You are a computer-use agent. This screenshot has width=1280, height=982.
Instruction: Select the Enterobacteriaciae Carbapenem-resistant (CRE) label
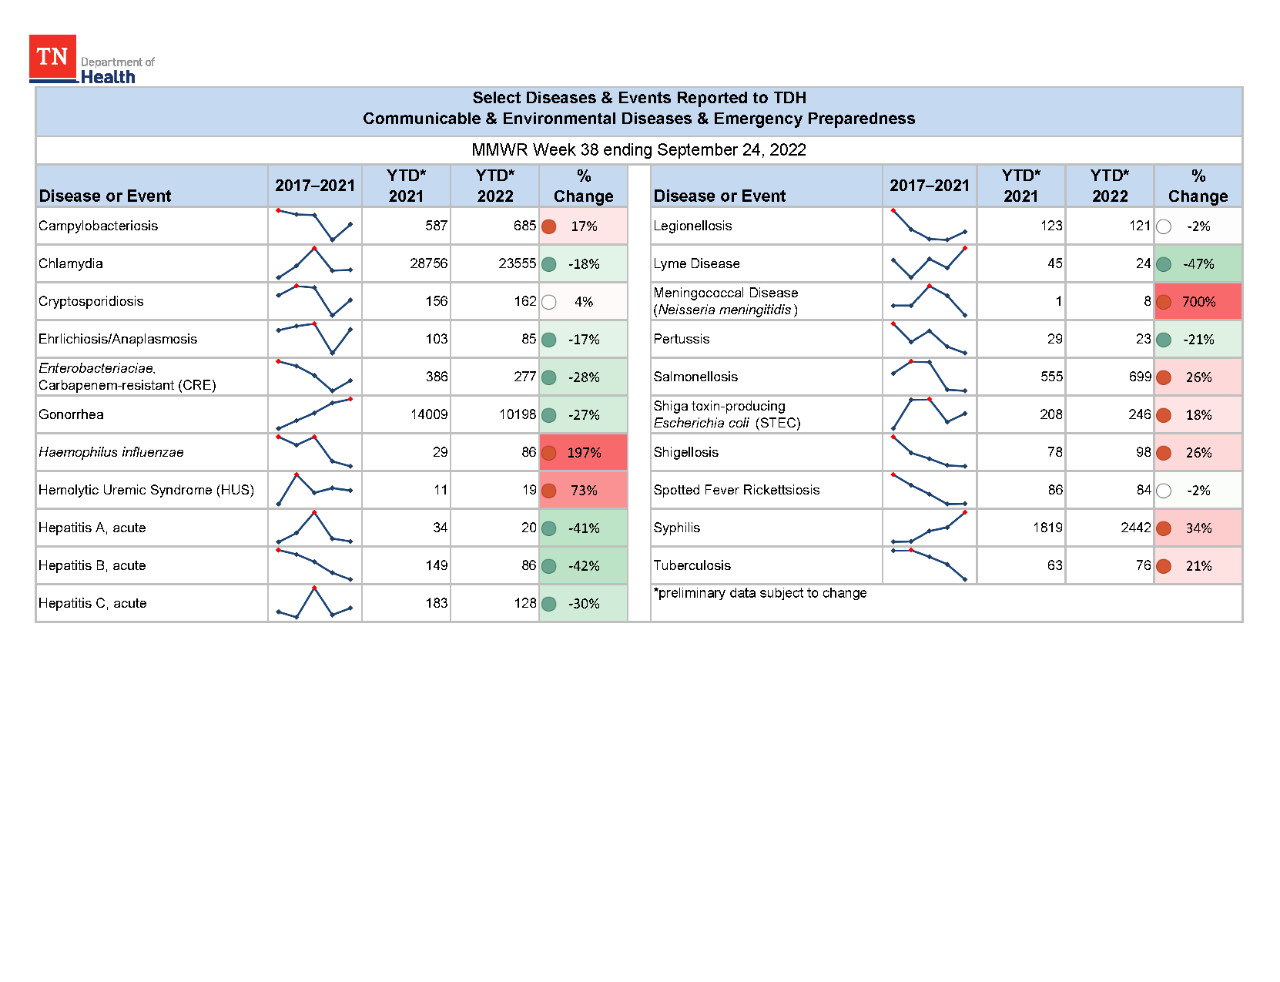(127, 377)
